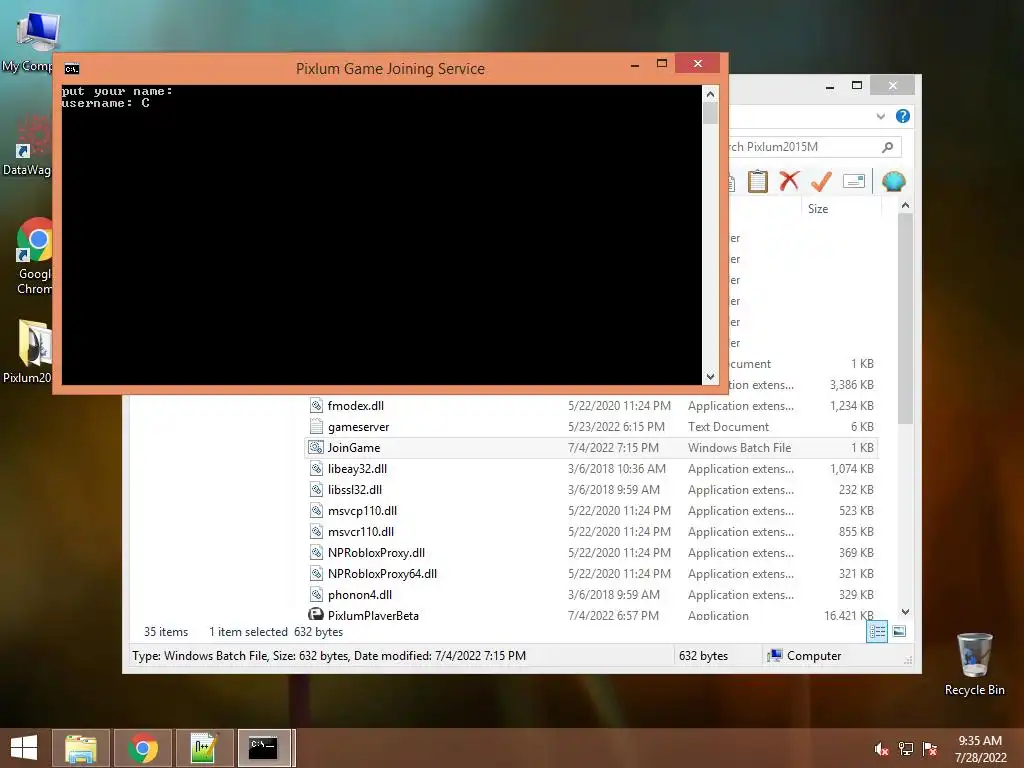Click the JoinGame batch file icon
Image resolution: width=1024 pixels, height=768 pixels.
pos(316,447)
